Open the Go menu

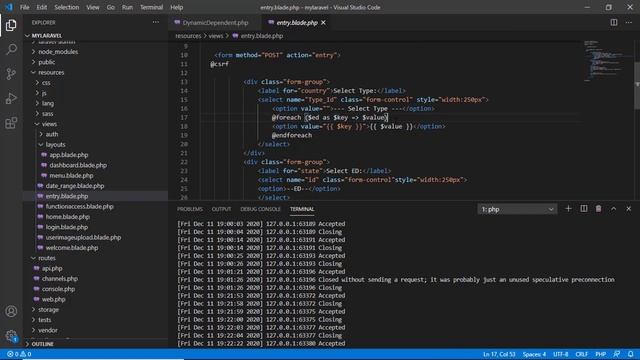(x=111, y=7)
